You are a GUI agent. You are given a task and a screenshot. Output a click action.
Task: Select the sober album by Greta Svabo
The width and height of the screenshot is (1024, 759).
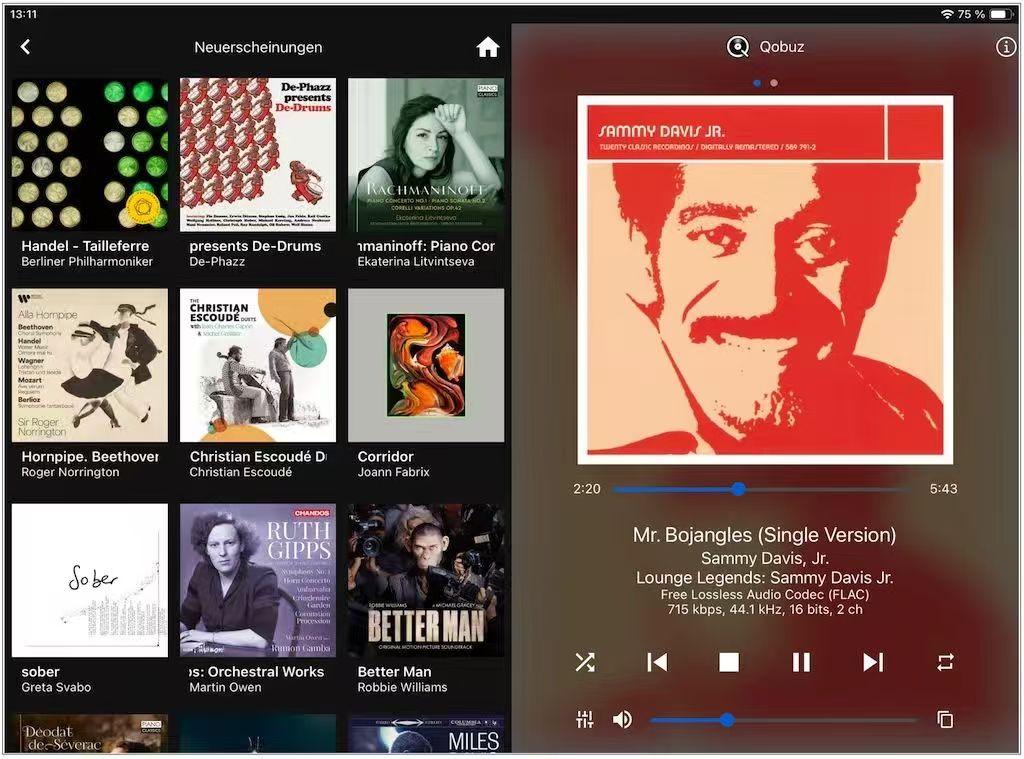click(90, 580)
